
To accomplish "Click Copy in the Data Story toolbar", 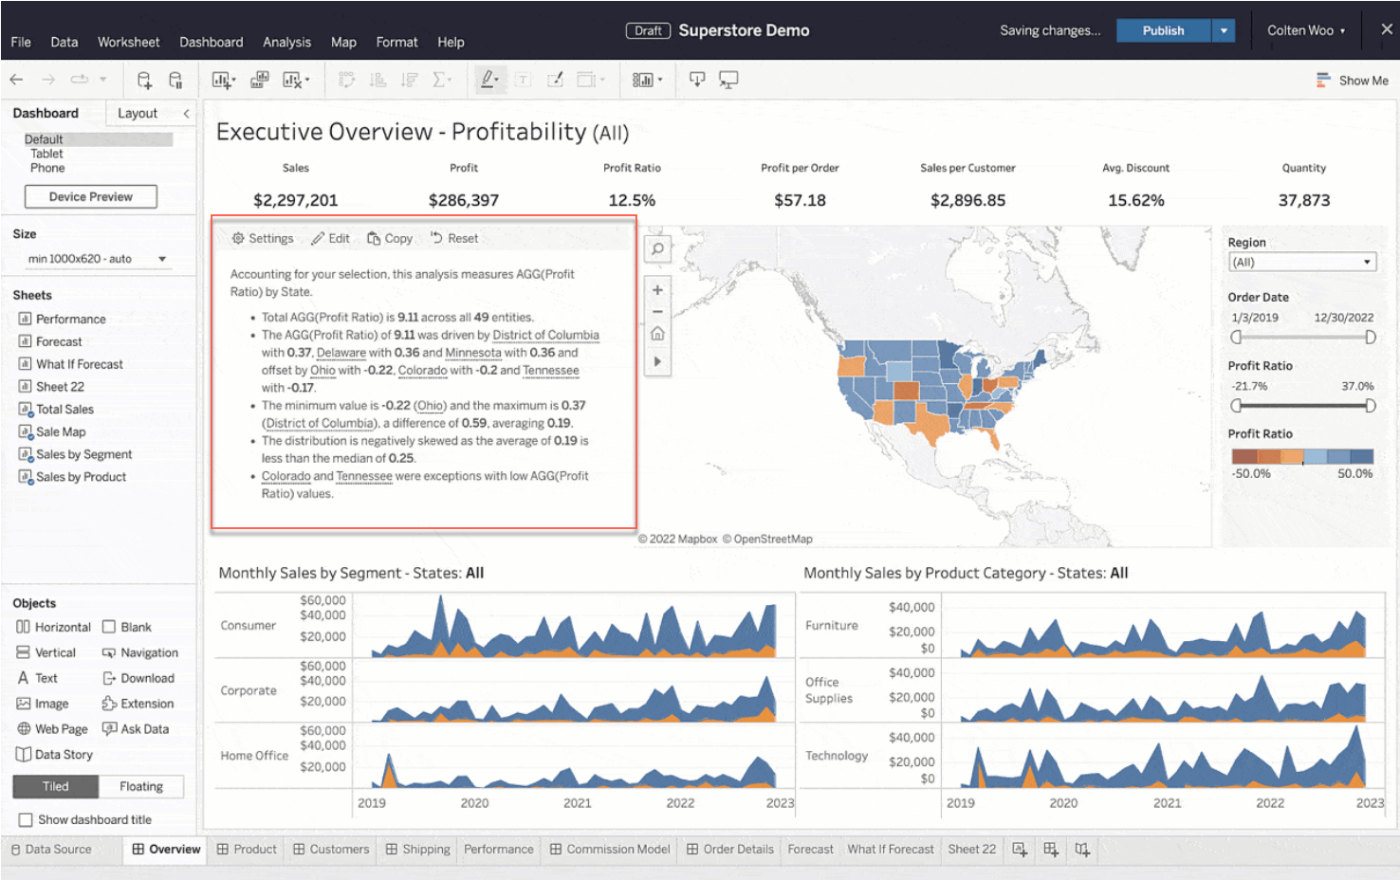I will pos(390,239).
